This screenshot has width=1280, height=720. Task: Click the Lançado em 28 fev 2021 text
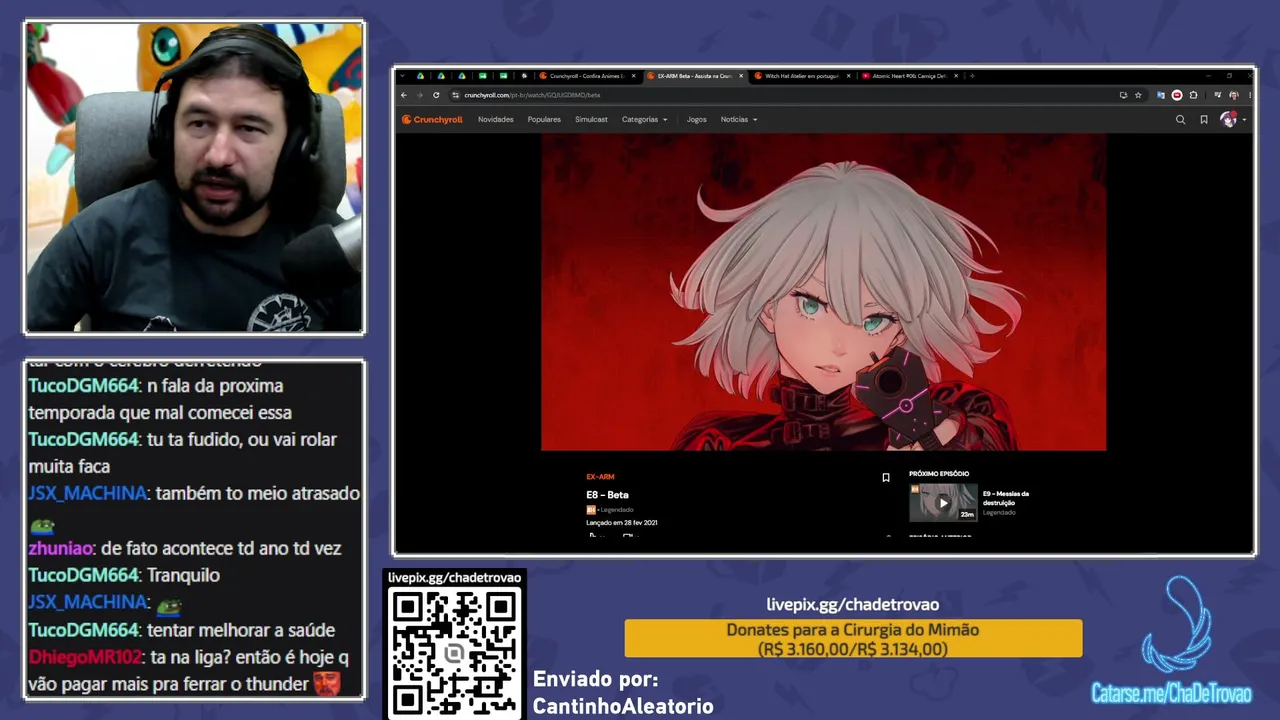pos(622,522)
